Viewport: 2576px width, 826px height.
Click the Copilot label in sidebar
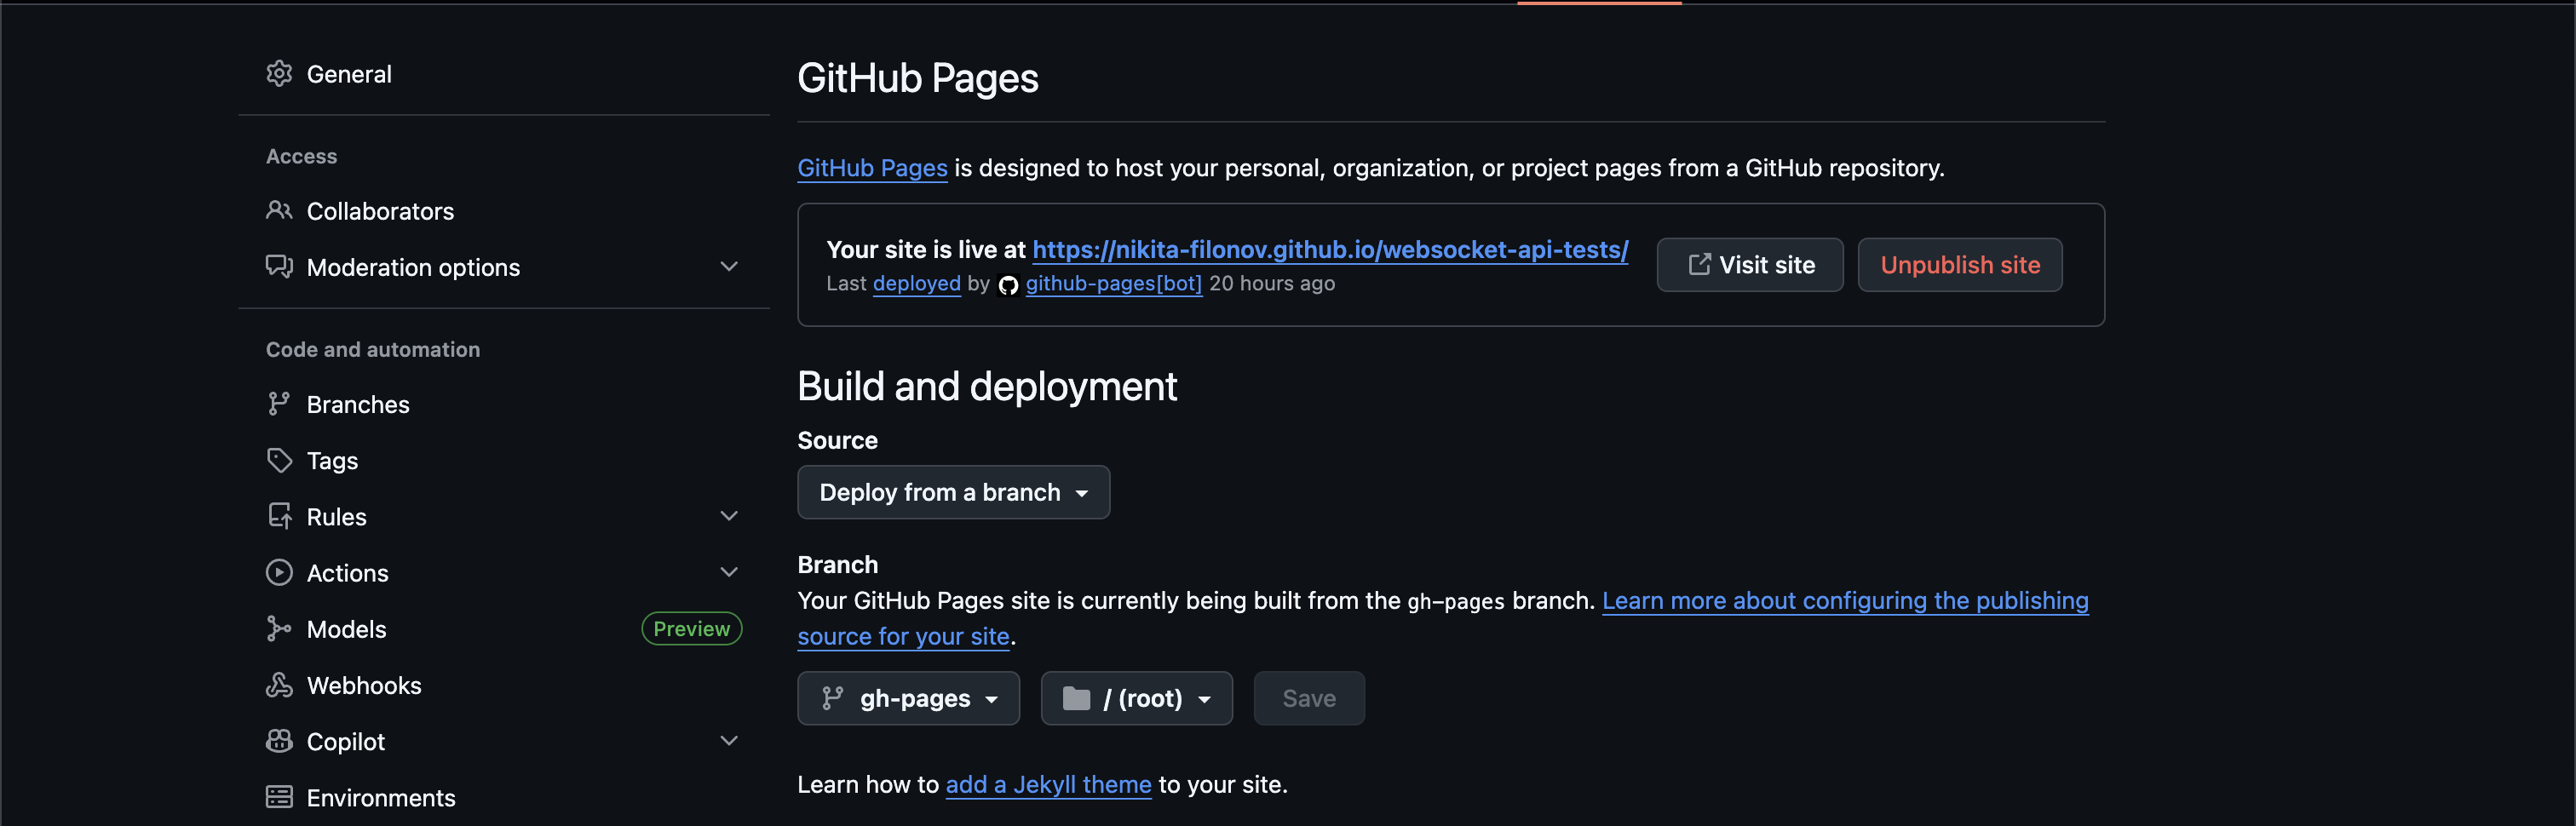tap(345, 741)
